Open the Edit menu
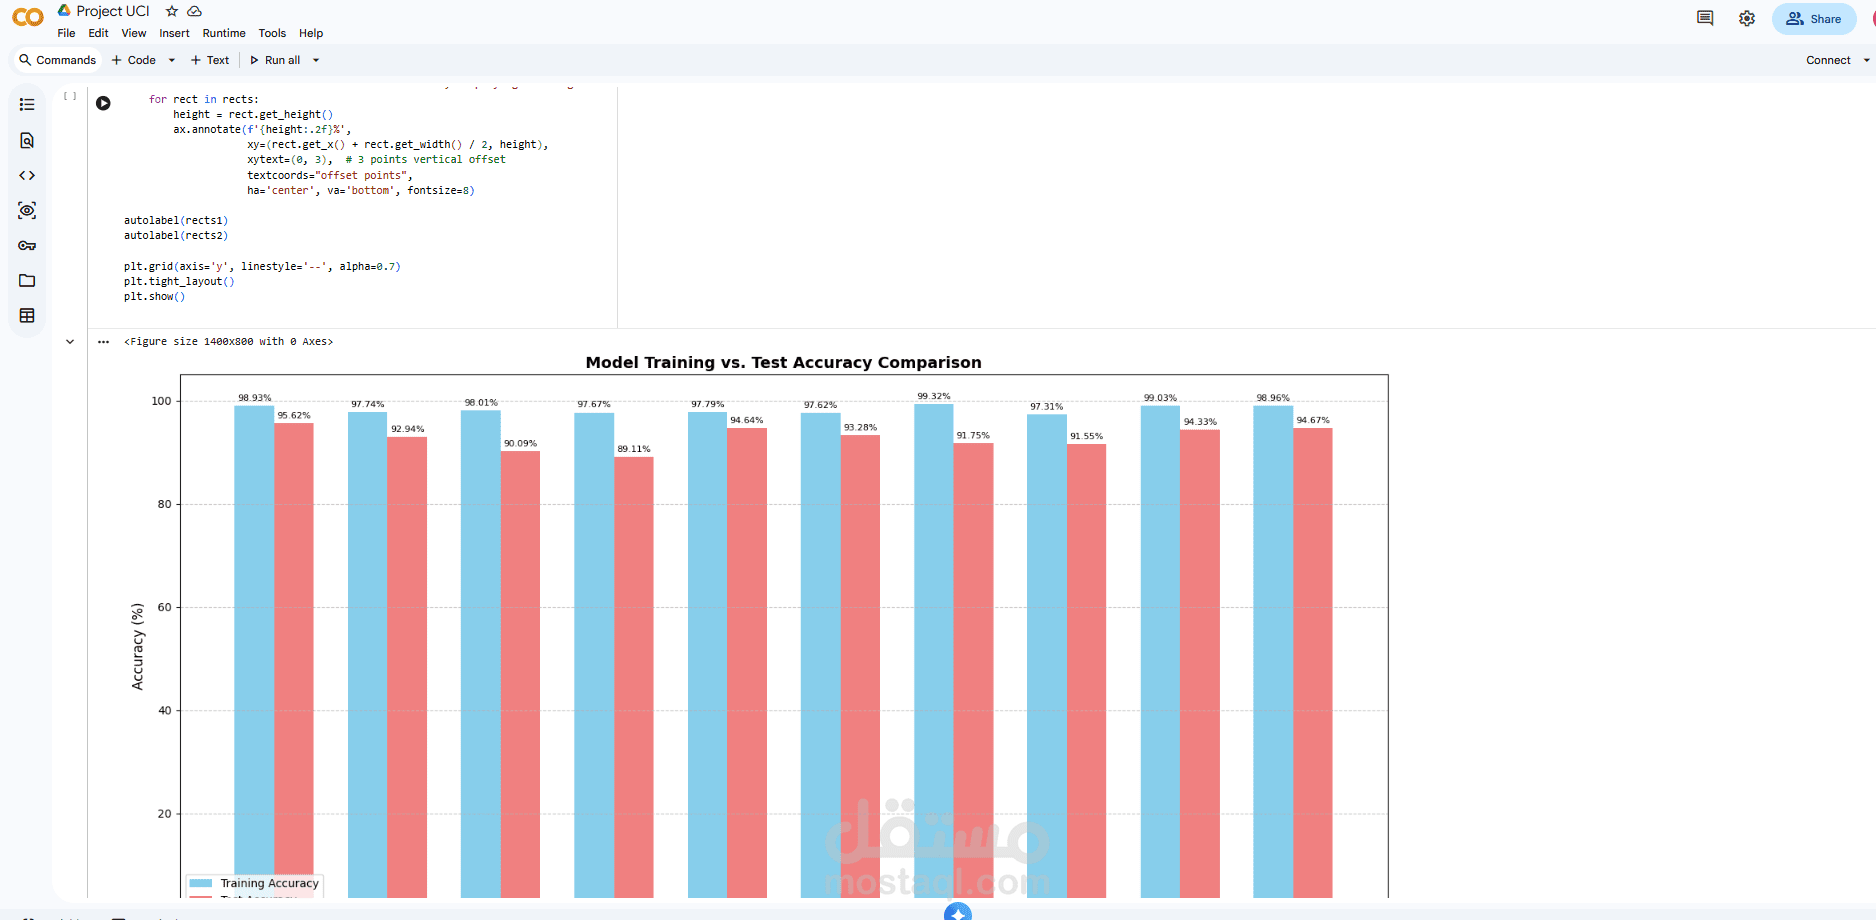 pyautogui.click(x=98, y=33)
